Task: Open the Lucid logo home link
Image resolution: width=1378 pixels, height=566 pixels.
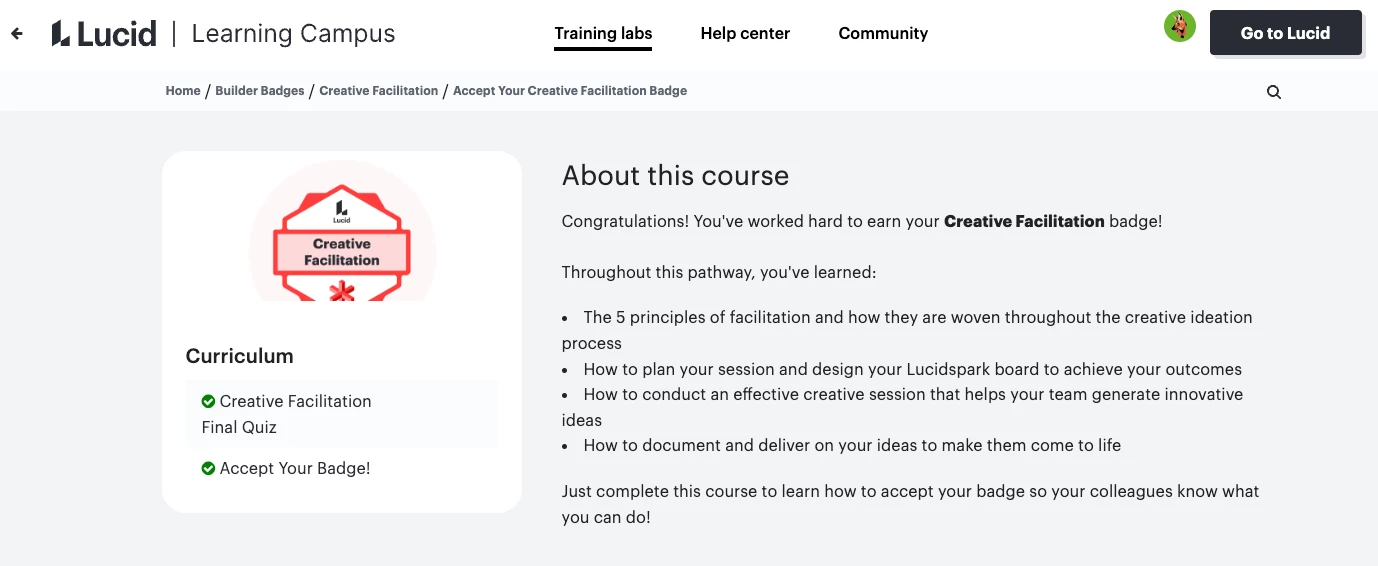Action: (104, 33)
